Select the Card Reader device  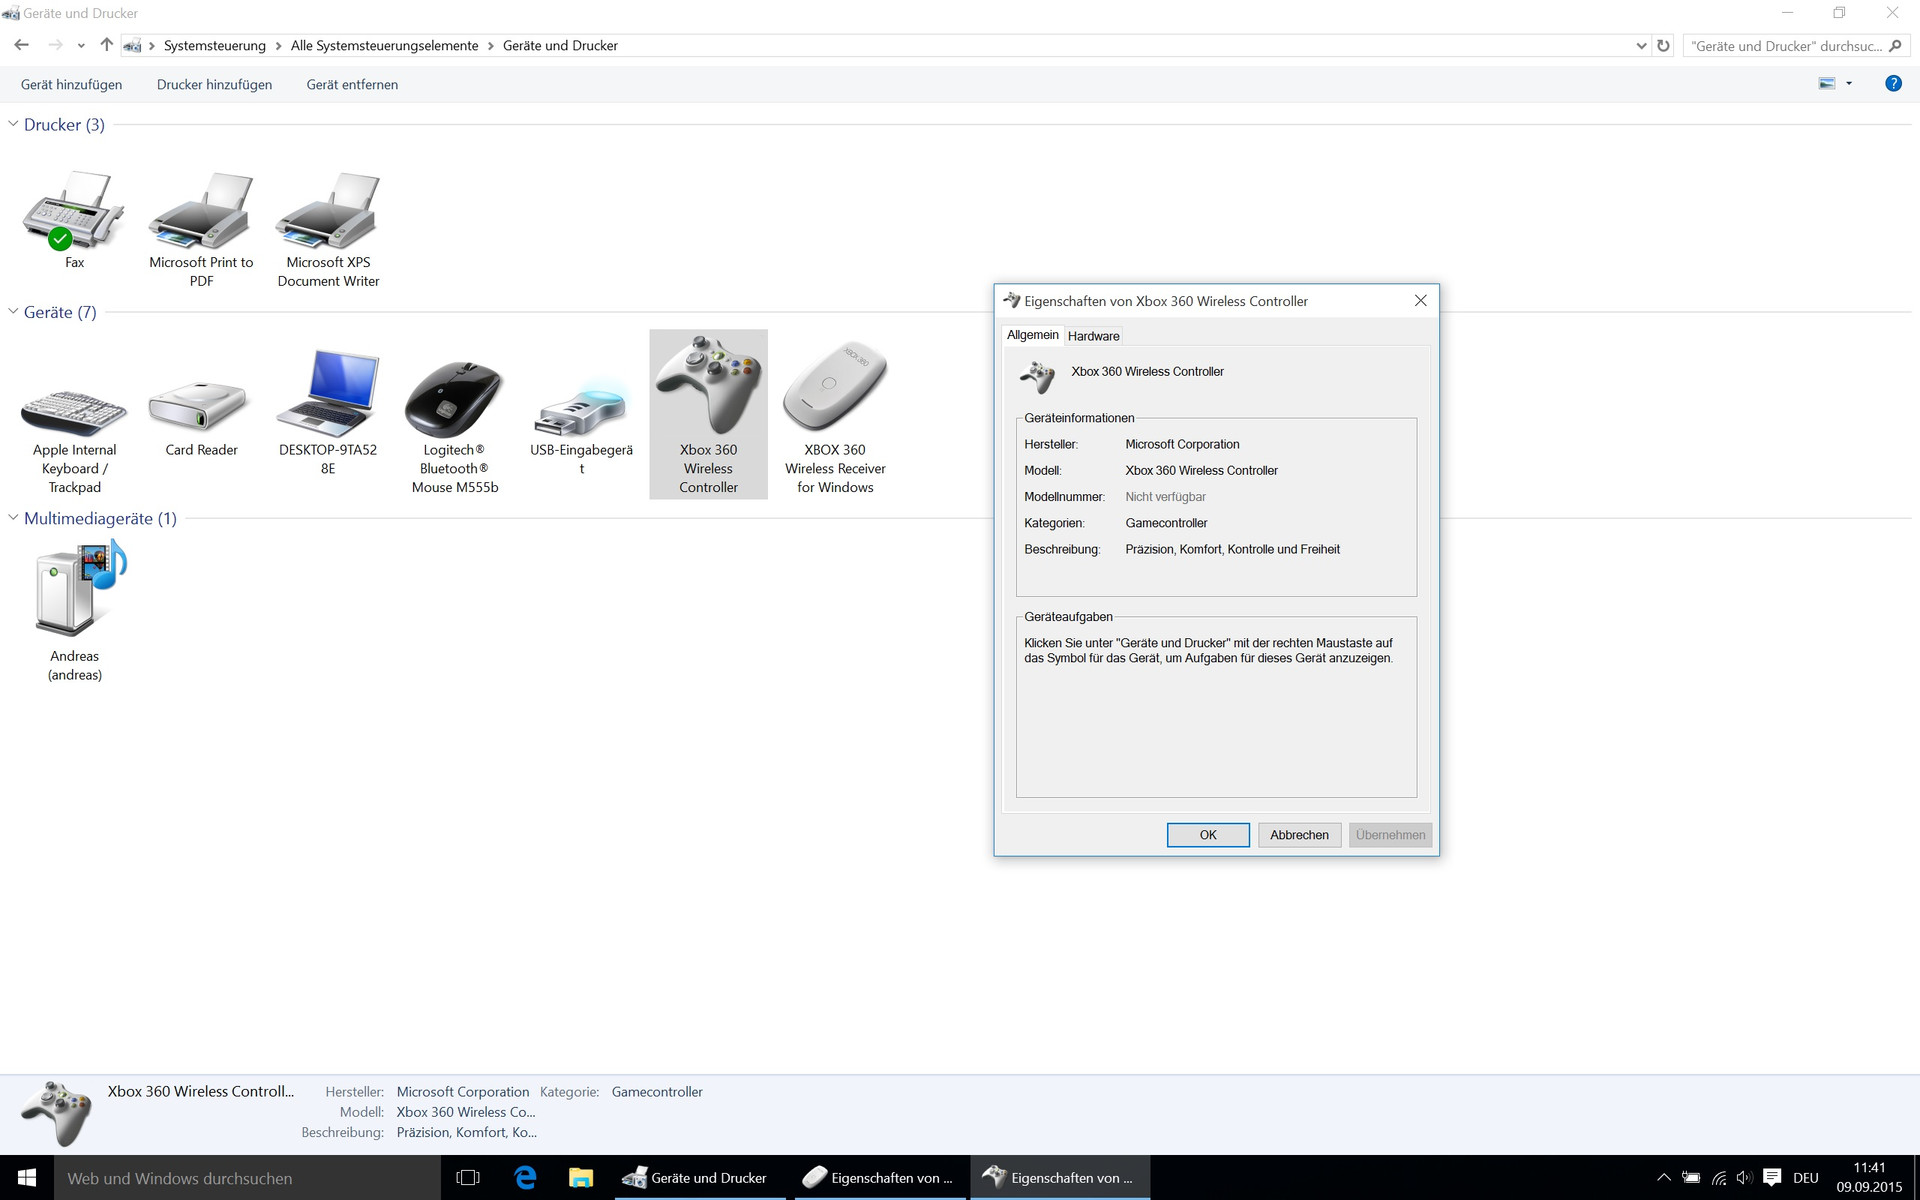pos(201,406)
